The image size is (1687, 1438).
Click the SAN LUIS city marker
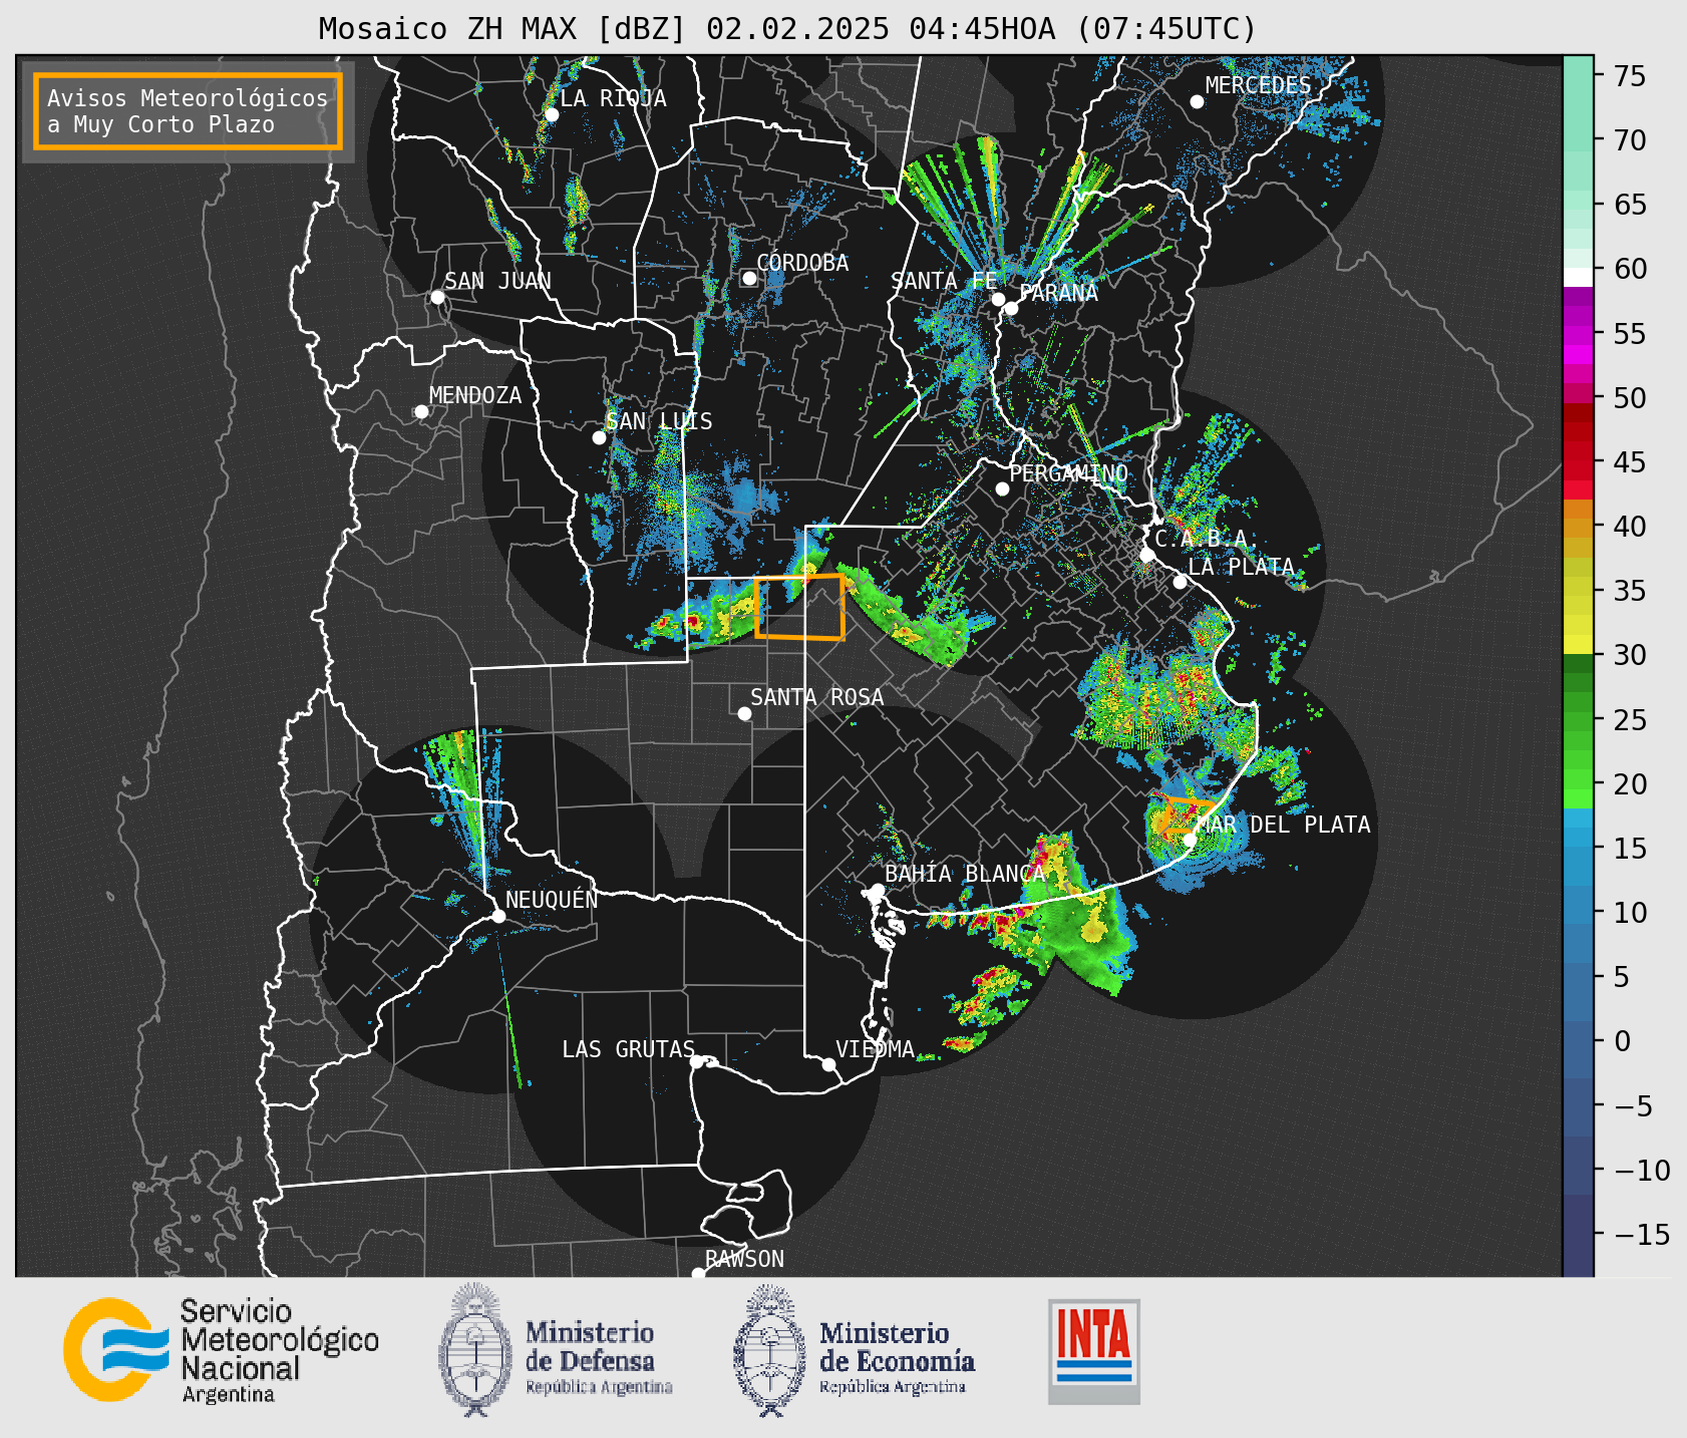click(599, 438)
